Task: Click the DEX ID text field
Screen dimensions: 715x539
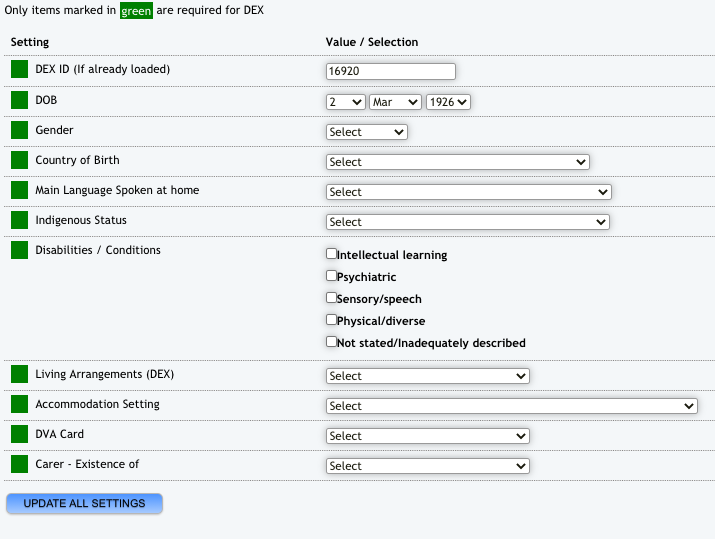Action: click(x=390, y=72)
